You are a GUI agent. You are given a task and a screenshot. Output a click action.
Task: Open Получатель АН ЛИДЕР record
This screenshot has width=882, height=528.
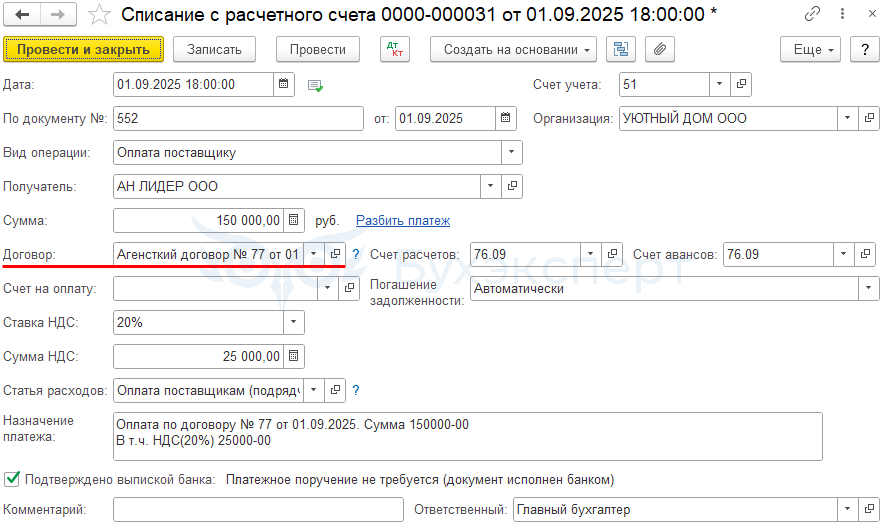click(x=512, y=186)
